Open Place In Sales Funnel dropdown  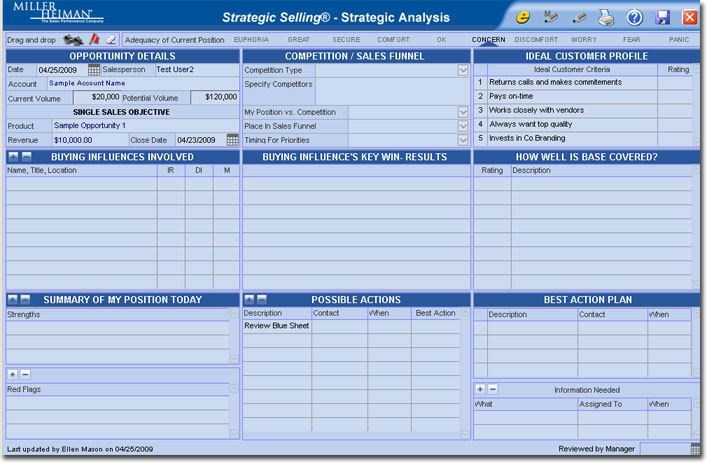(x=463, y=126)
